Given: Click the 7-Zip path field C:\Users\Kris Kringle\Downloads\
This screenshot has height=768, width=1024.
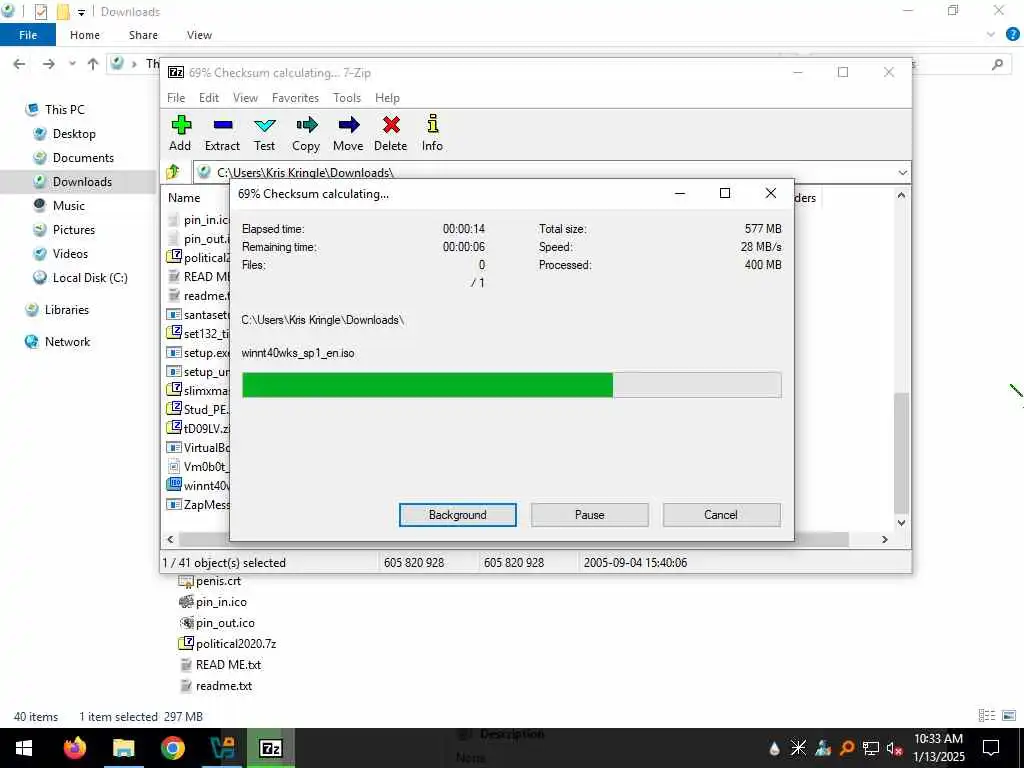Looking at the screenshot, I should (545, 172).
